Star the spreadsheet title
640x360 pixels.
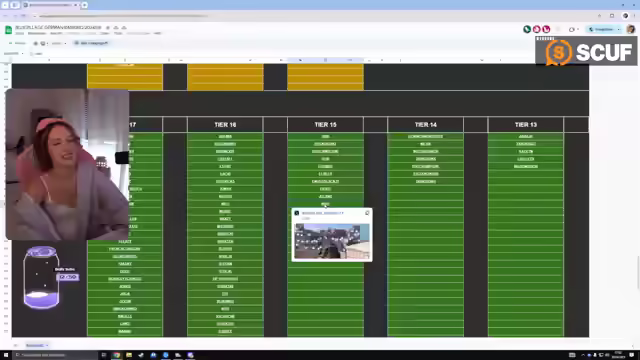108,28
